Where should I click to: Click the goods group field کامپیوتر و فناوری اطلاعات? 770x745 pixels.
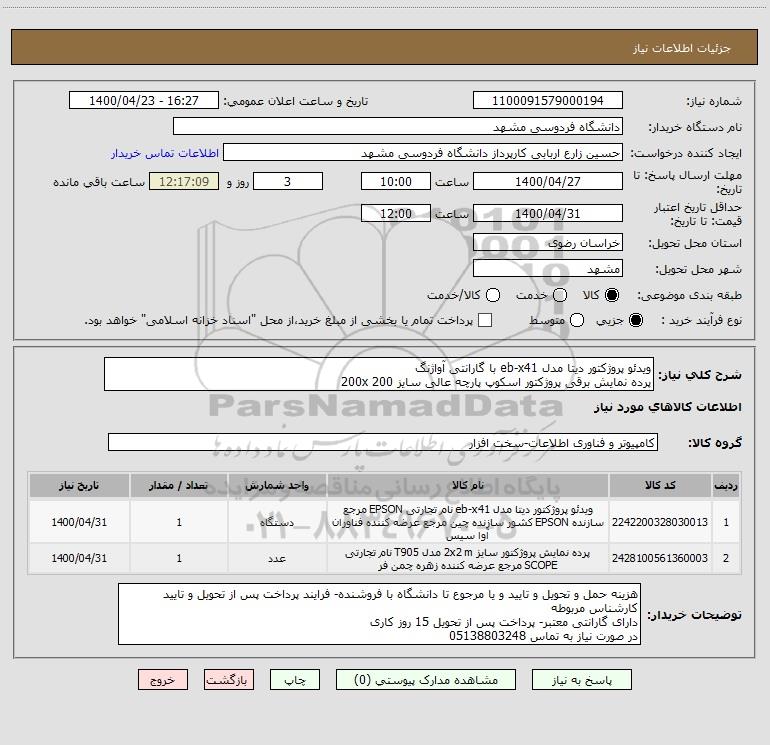(383, 442)
